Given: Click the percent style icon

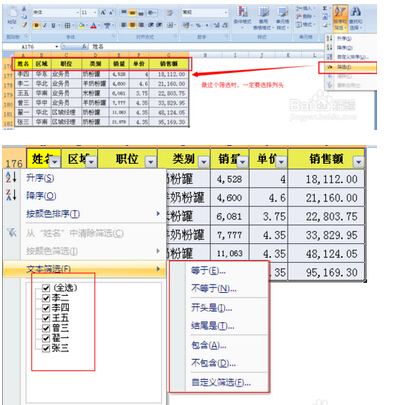Looking at the screenshot, I should (x=198, y=25).
